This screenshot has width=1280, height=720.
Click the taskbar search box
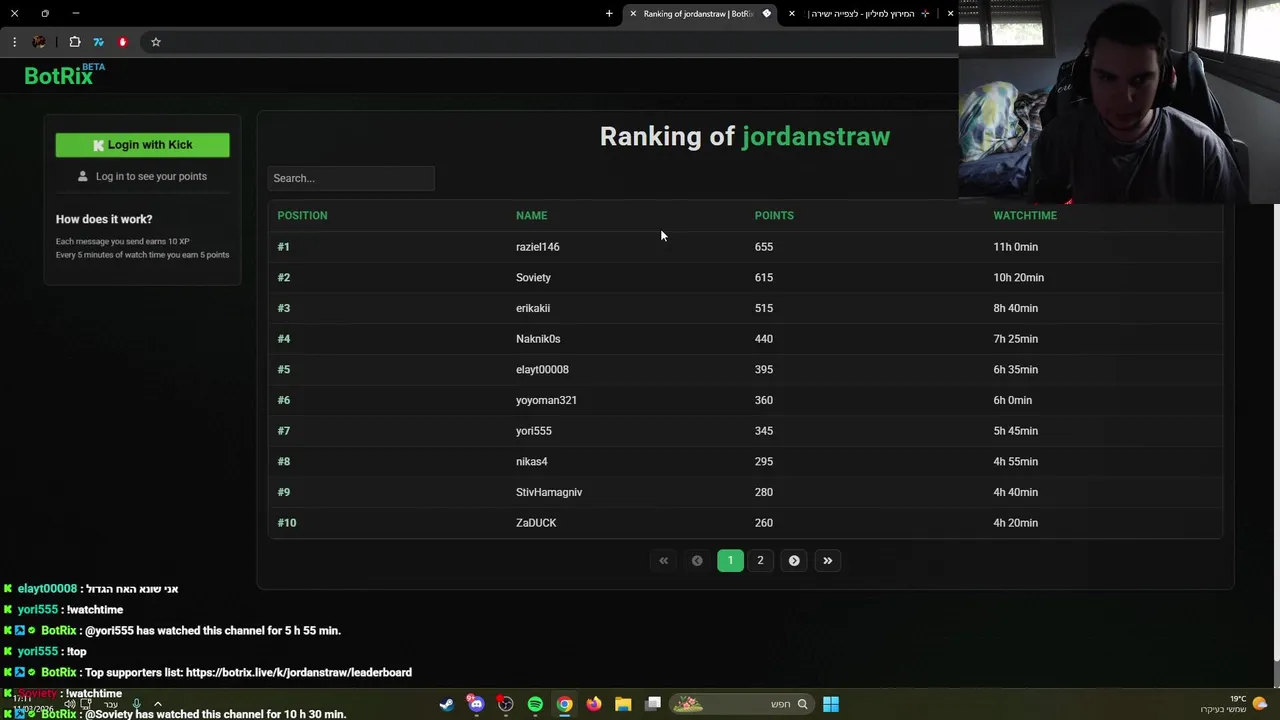740,704
